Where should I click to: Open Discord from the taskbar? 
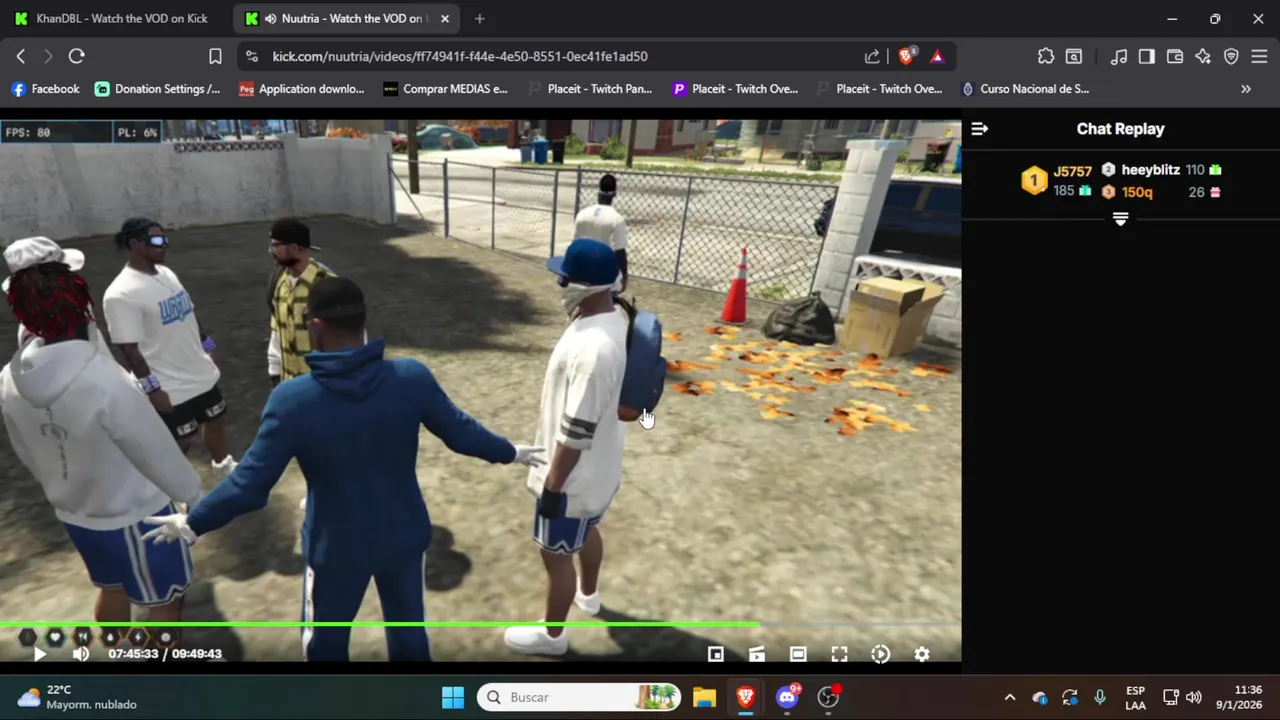787,697
